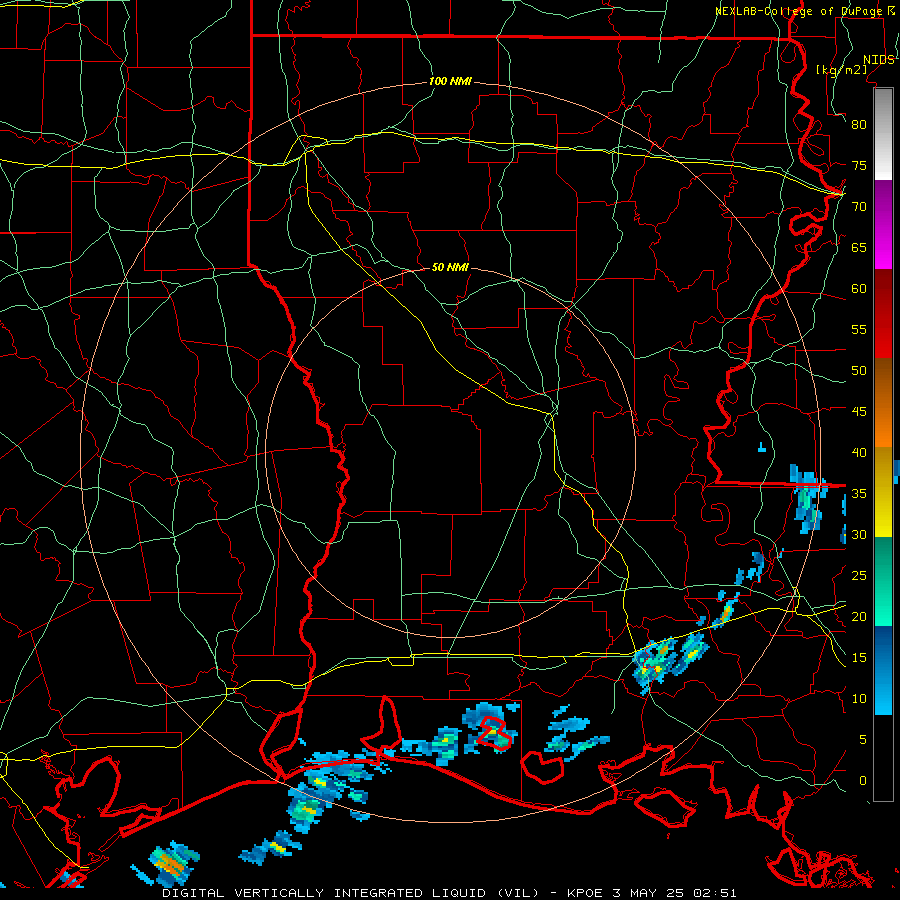Pick the yellow segment of the color bar
The height and width of the screenshot is (900, 900).
coord(884,492)
